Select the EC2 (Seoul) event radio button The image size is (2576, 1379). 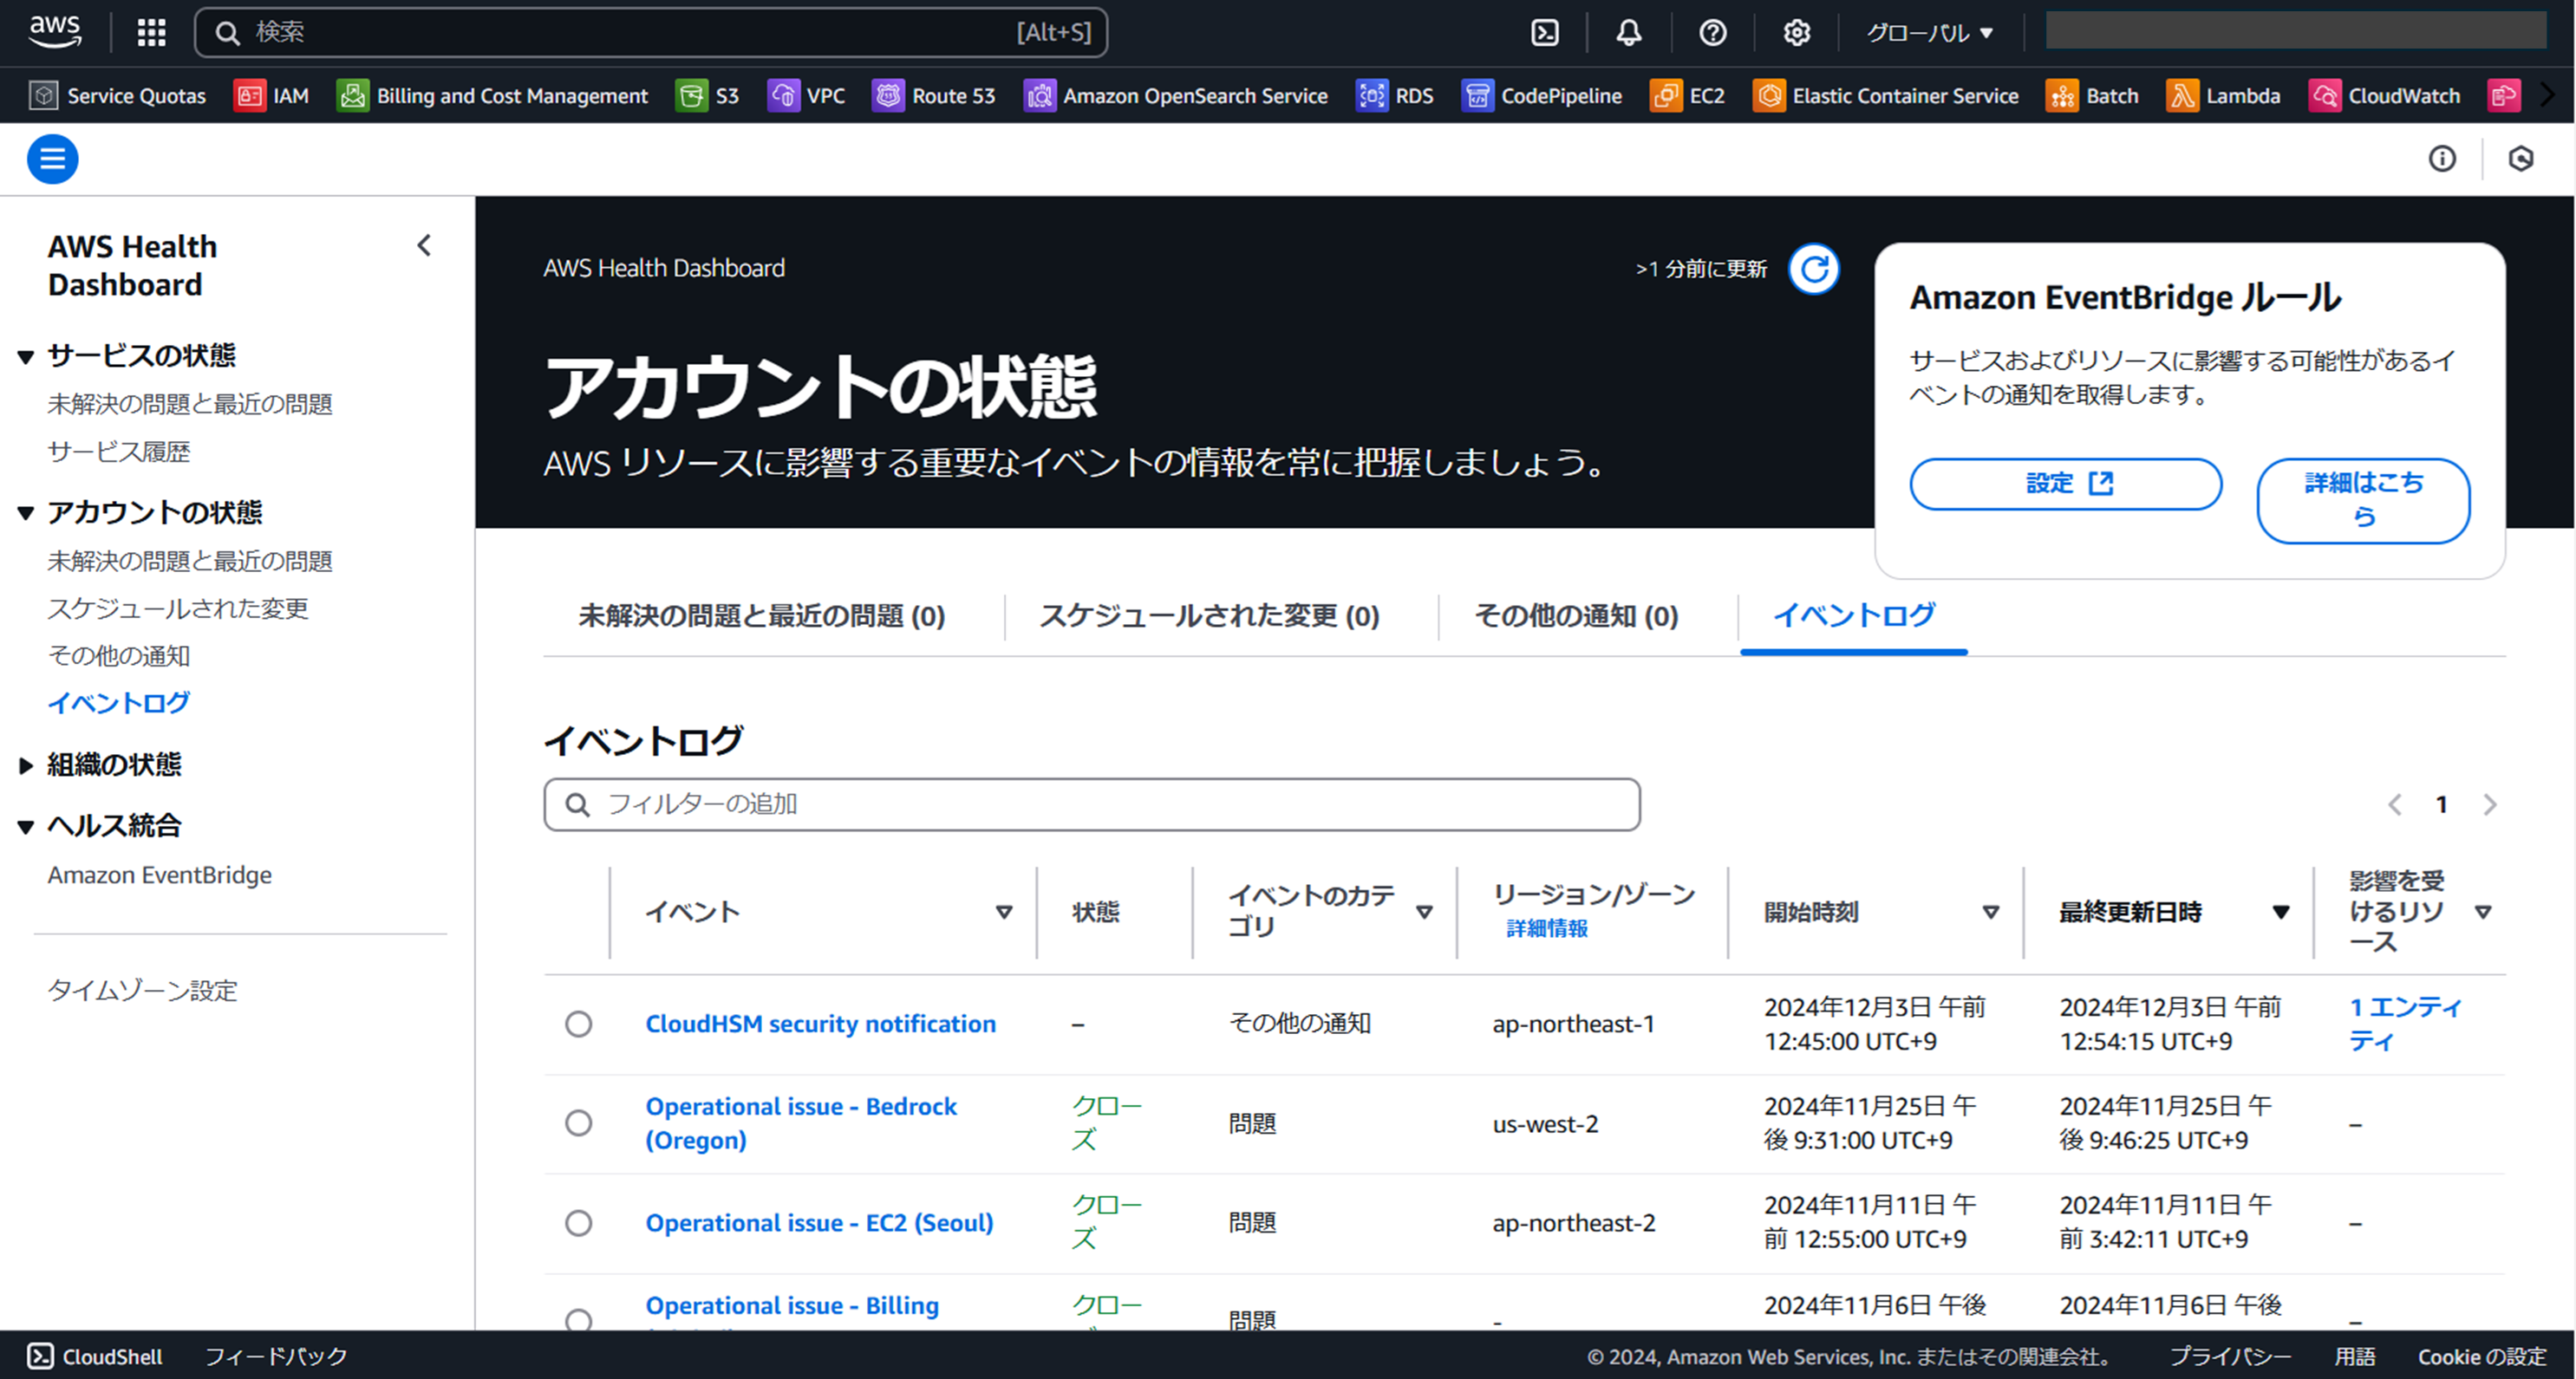[578, 1223]
